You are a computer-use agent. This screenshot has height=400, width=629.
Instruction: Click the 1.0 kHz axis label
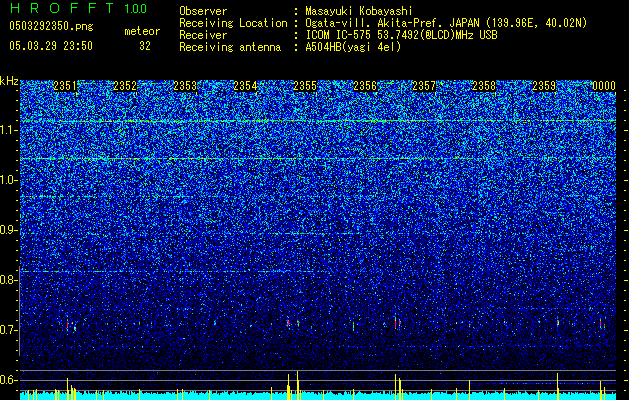click(8, 180)
